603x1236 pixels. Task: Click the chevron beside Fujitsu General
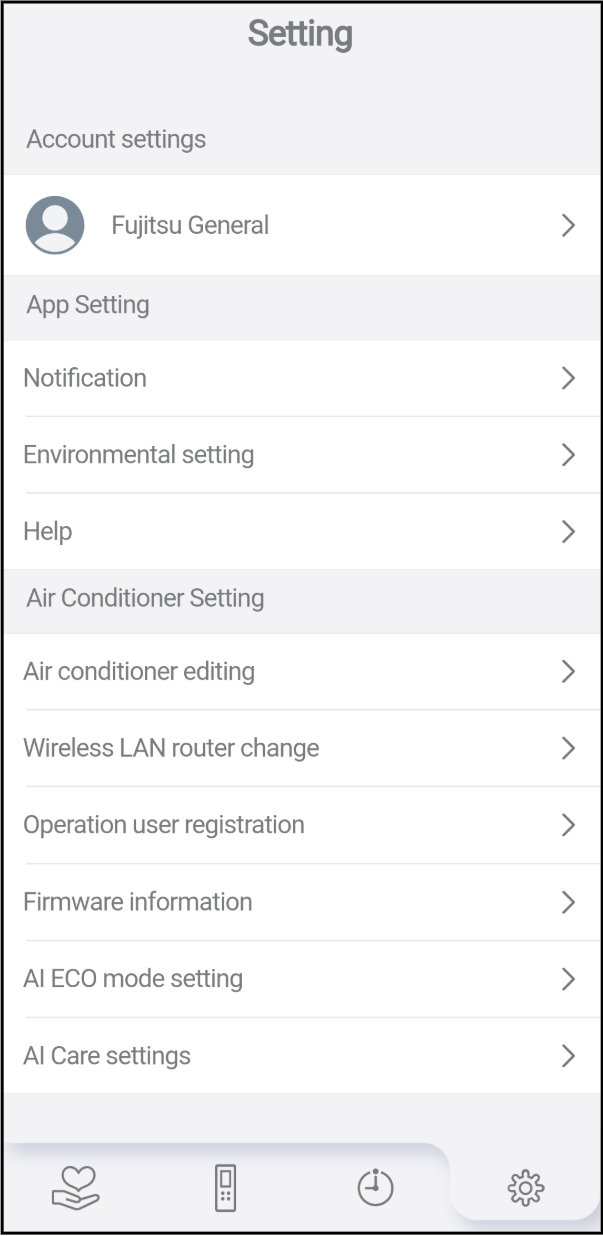(x=568, y=226)
